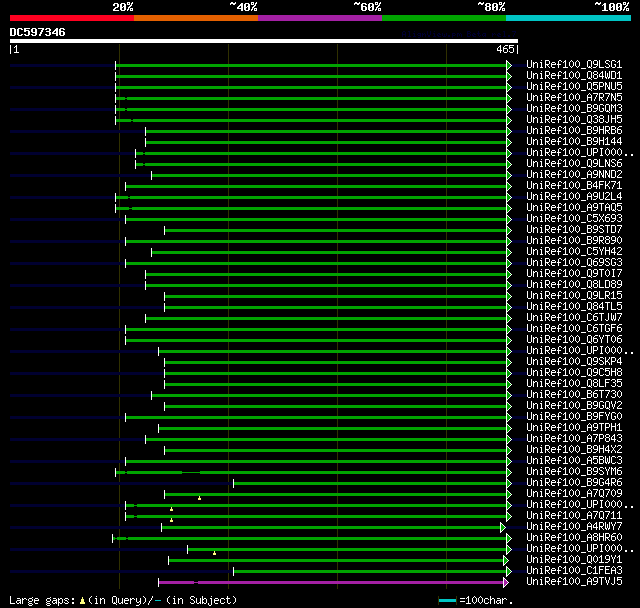Click the start tick of the UniRef100_B9STD7 alignment
Viewport: 640px width, 608px height.
[164, 231]
